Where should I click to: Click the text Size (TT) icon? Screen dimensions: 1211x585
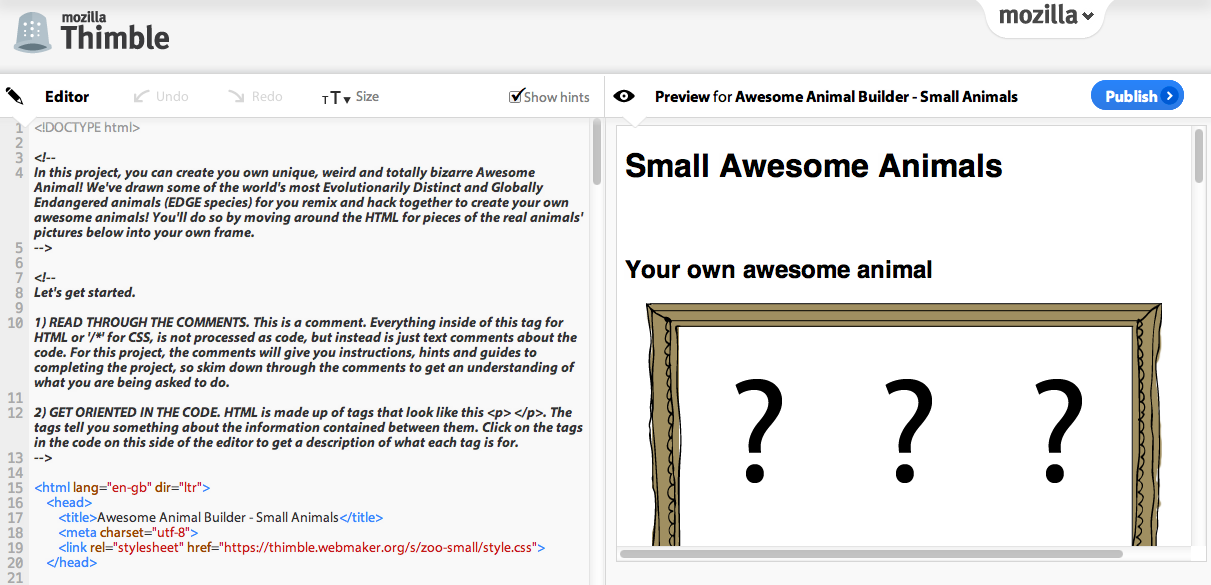(x=332, y=97)
